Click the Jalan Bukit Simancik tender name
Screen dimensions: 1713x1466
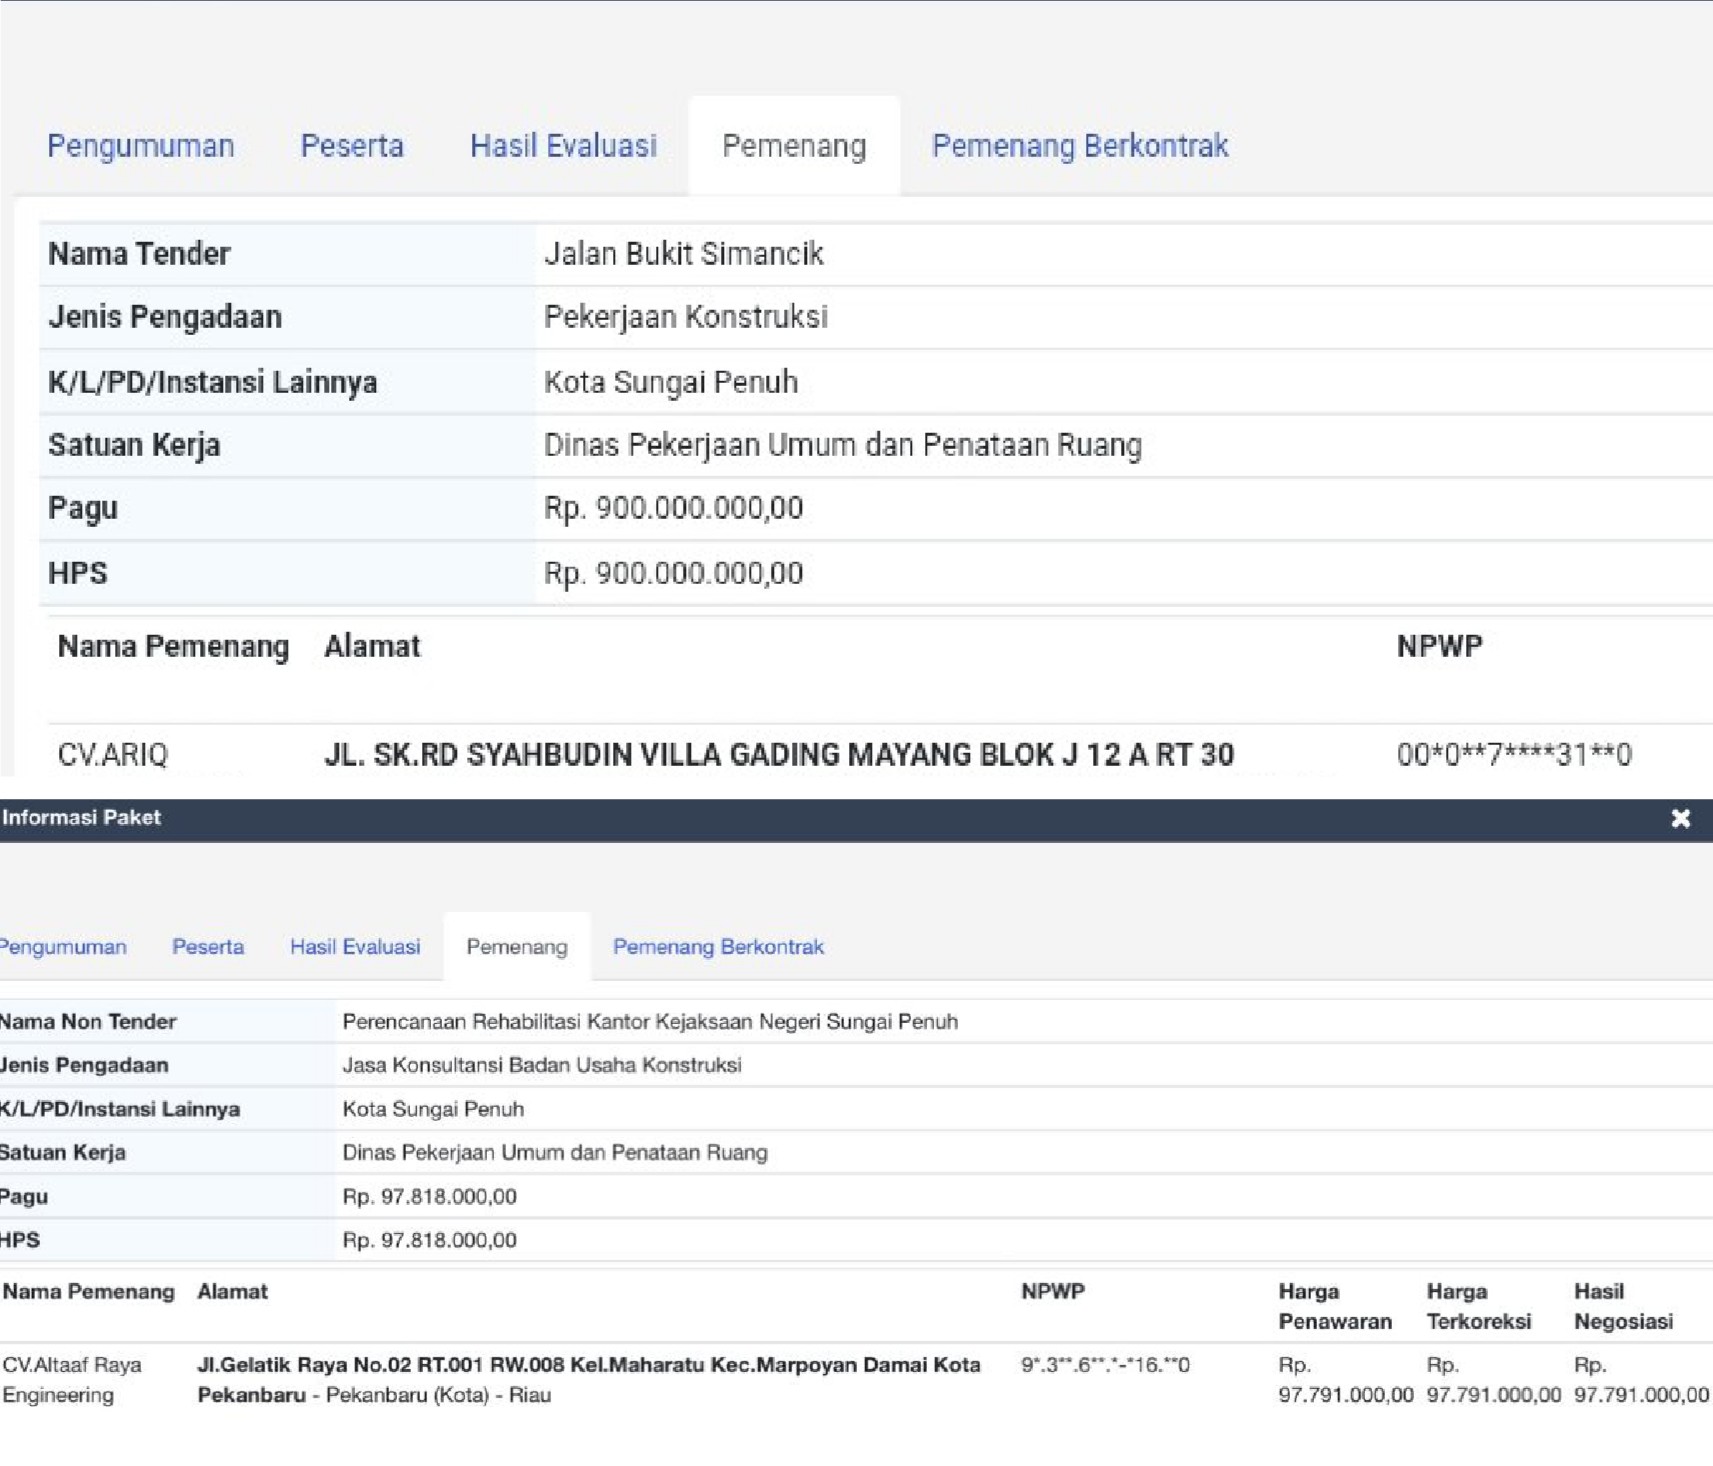coord(683,254)
